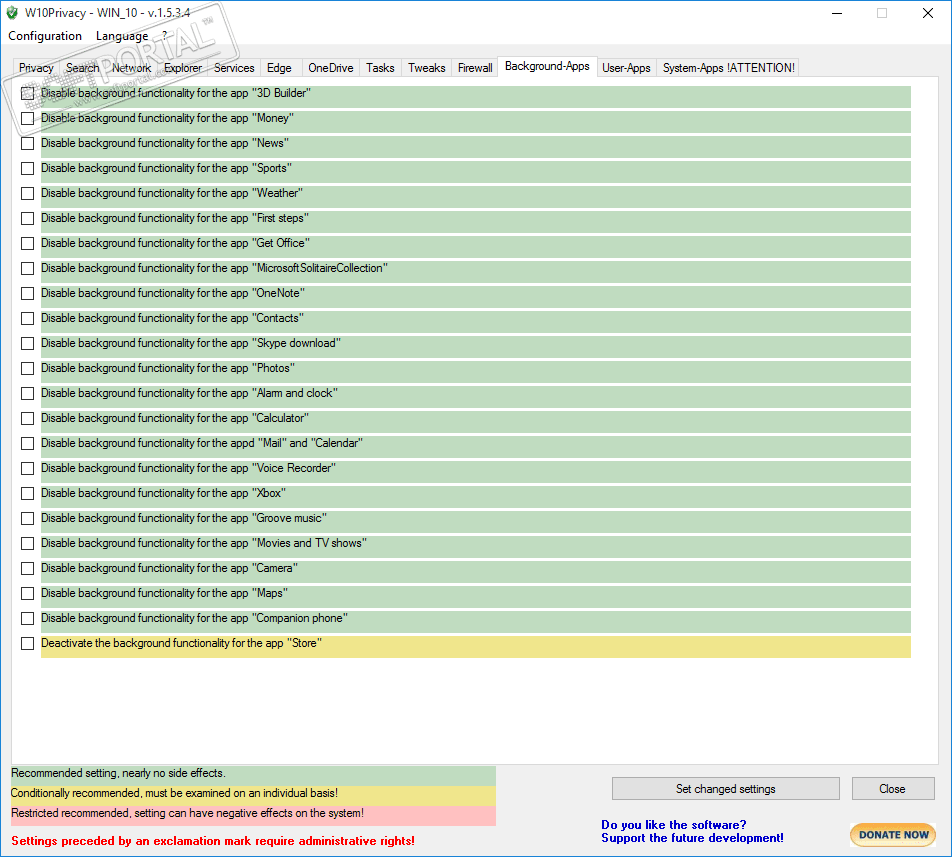This screenshot has height=857, width=952.
Task: Check the "Maps" app checkbox
Action: pos(27,594)
